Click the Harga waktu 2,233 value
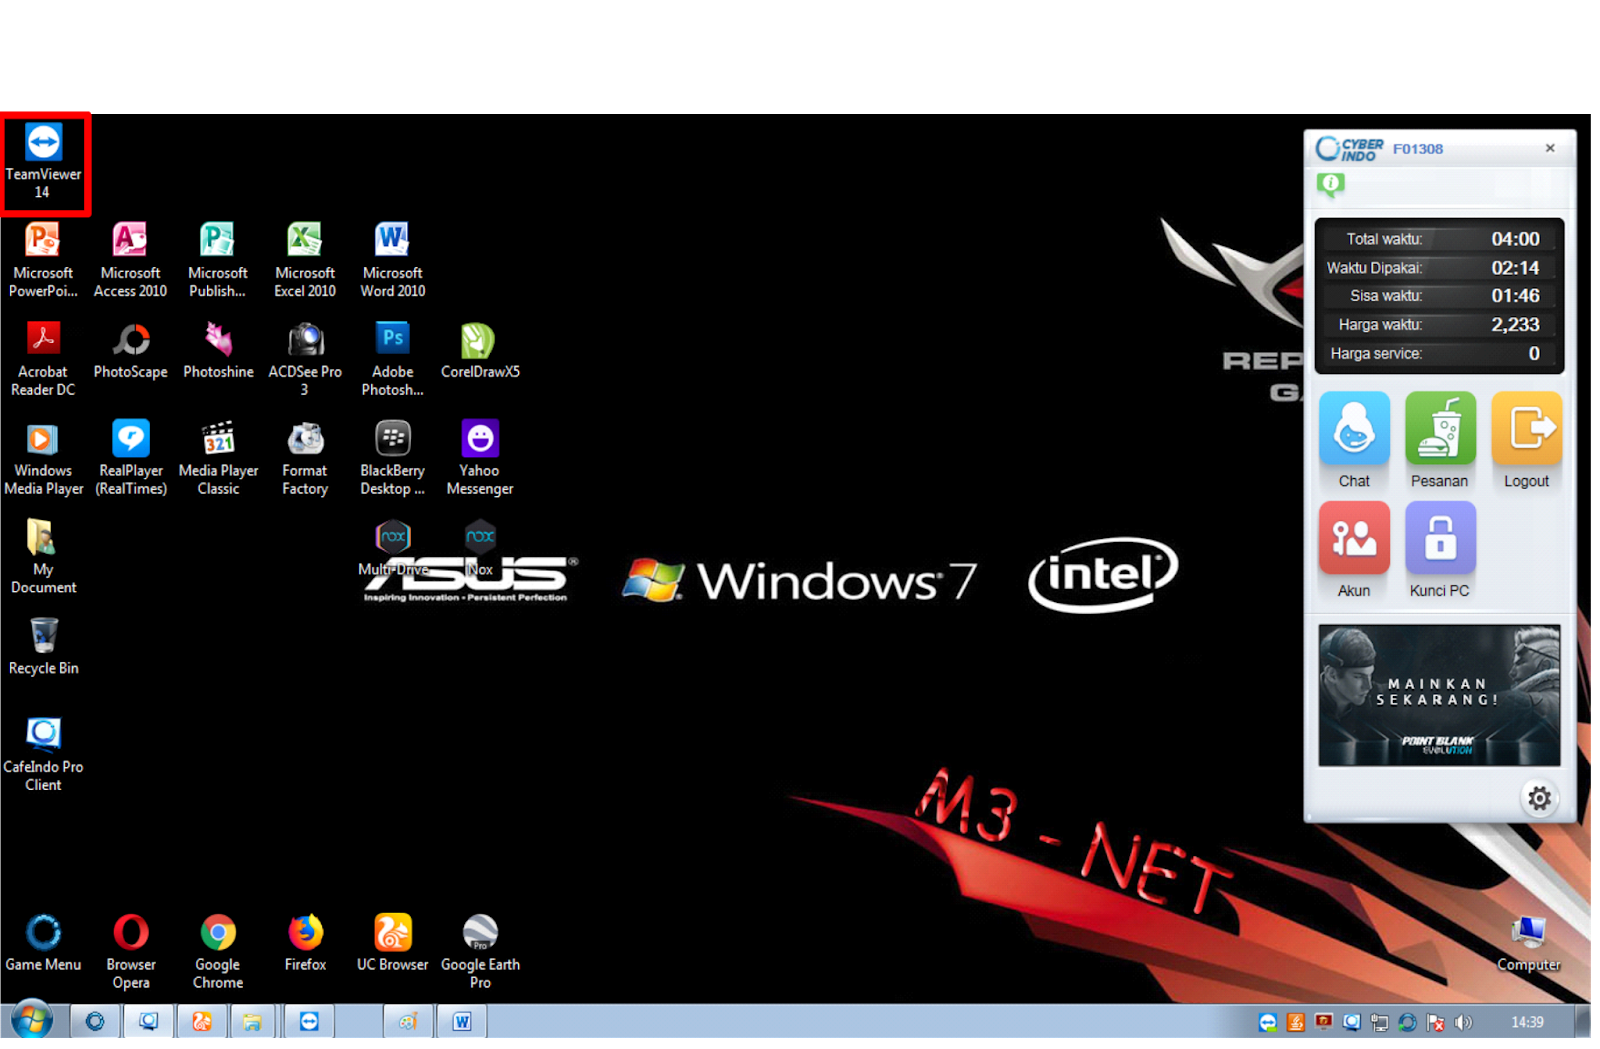This screenshot has height=1049, width=1600. 1515,325
